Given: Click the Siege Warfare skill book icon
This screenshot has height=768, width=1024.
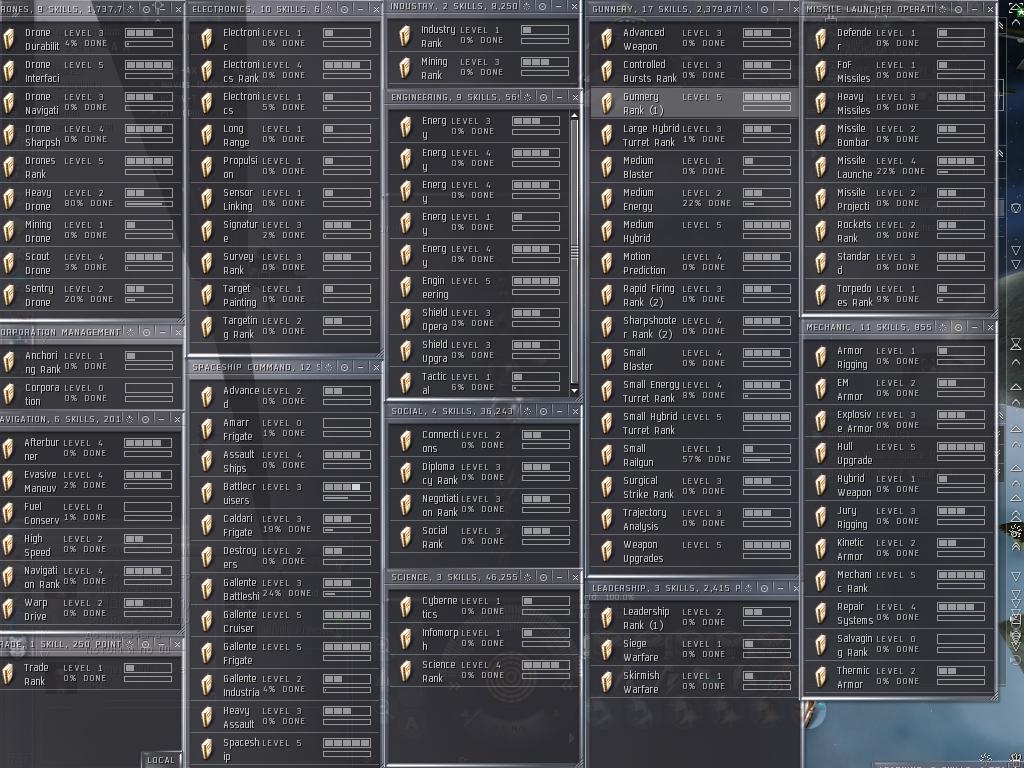Looking at the screenshot, I should (x=607, y=650).
